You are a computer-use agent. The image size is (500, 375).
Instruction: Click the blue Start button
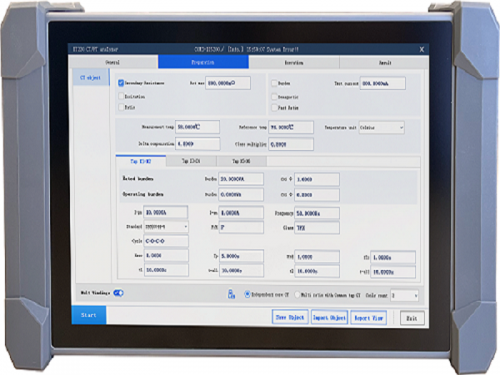pos(89,315)
